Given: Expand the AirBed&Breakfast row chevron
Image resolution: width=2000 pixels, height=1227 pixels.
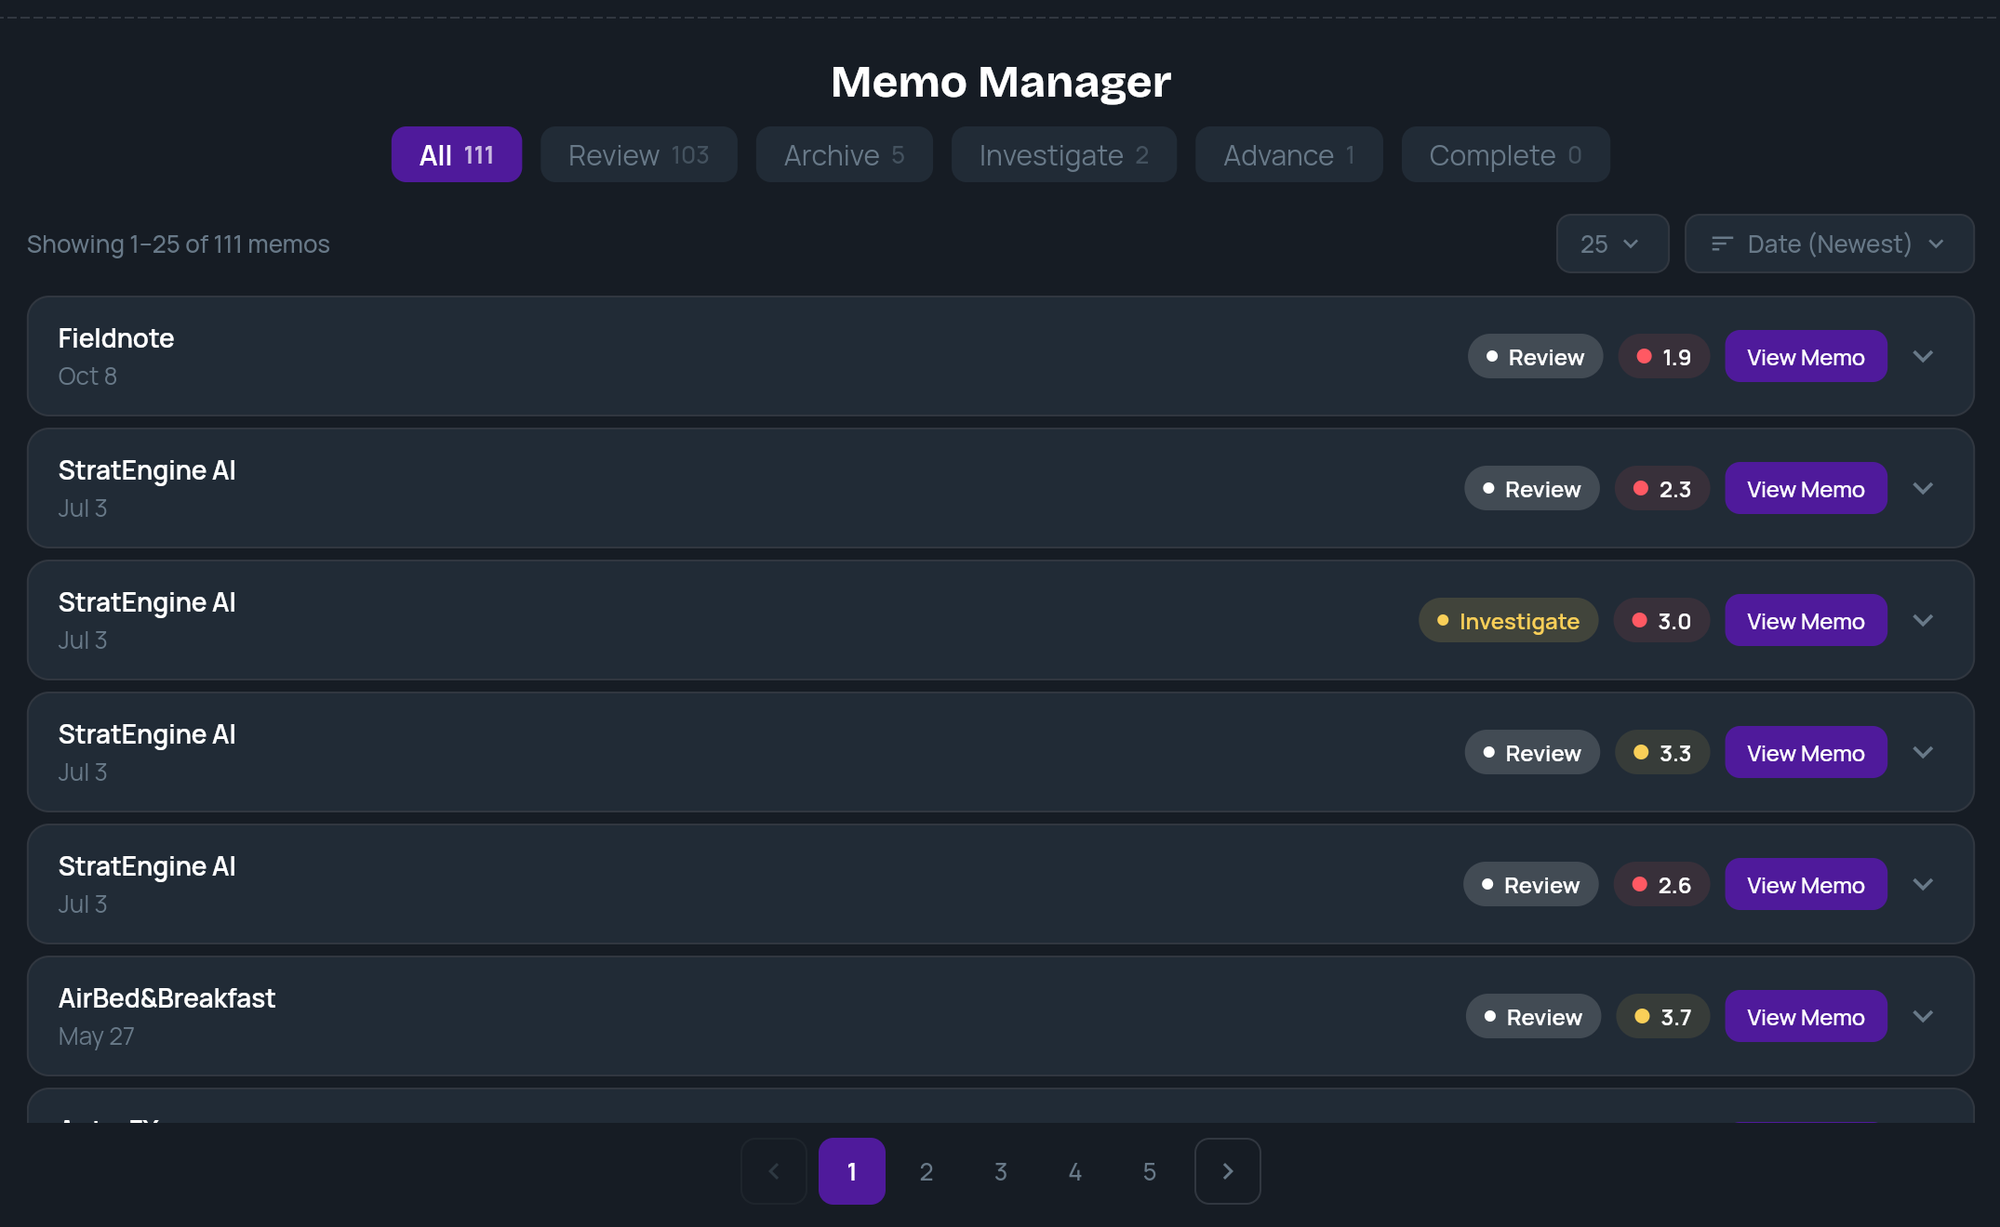Looking at the screenshot, I should (1922, 1016).
